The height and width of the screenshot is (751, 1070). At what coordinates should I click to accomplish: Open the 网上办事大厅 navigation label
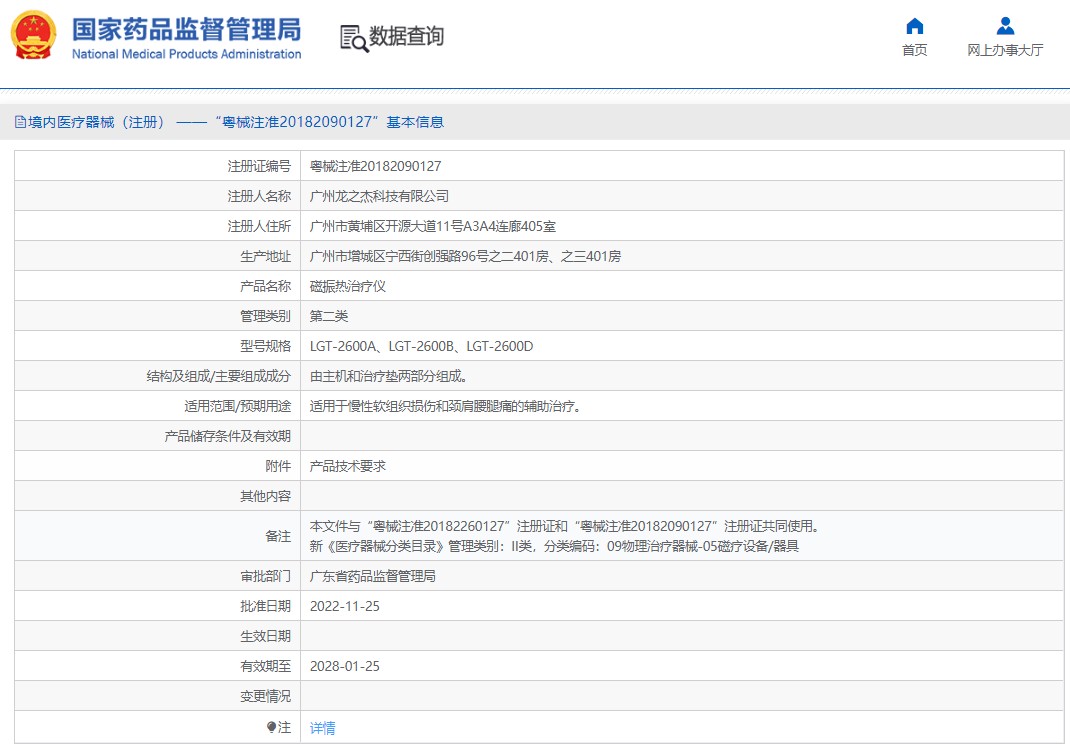[1005, 50]
